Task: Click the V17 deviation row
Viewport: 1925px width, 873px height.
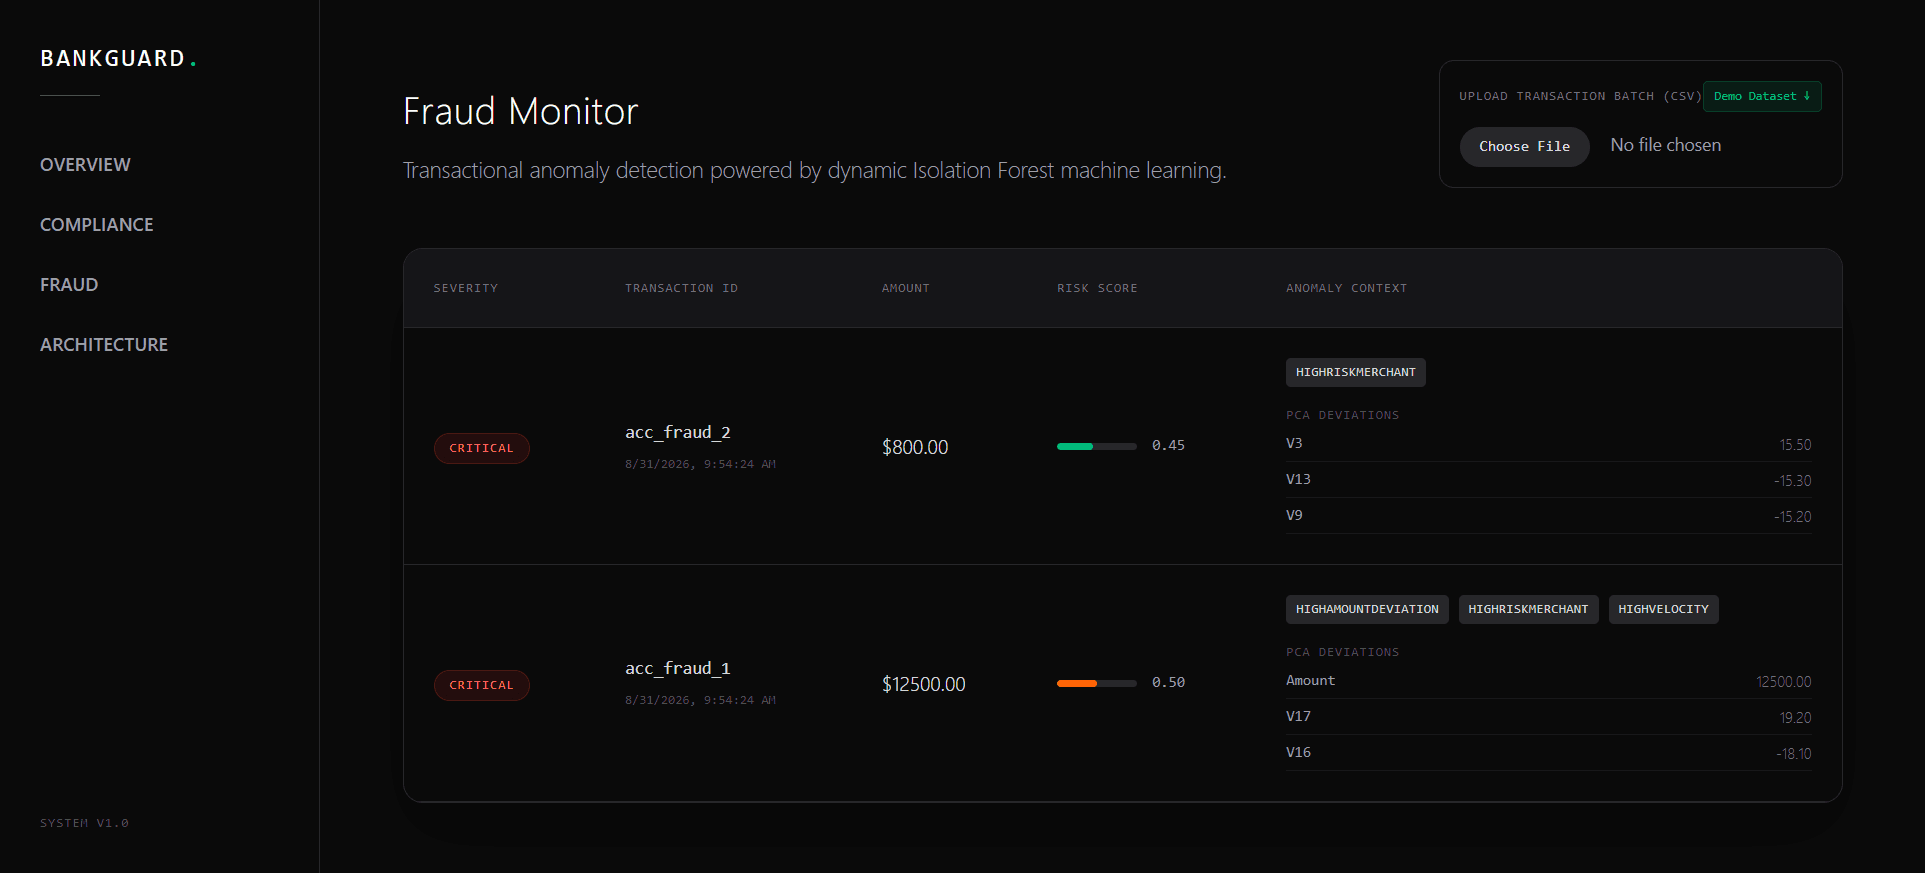Action: (1548, 717)
